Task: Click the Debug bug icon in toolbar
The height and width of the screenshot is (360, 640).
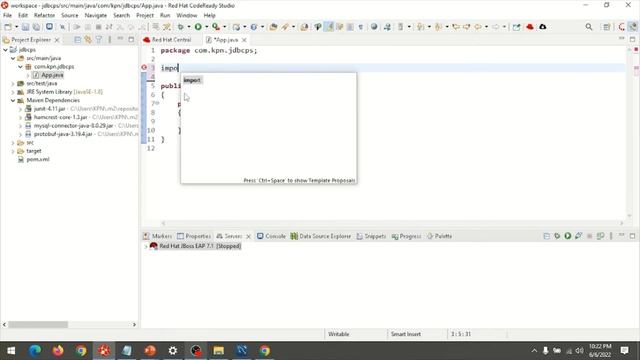Action: click(180, 27)
